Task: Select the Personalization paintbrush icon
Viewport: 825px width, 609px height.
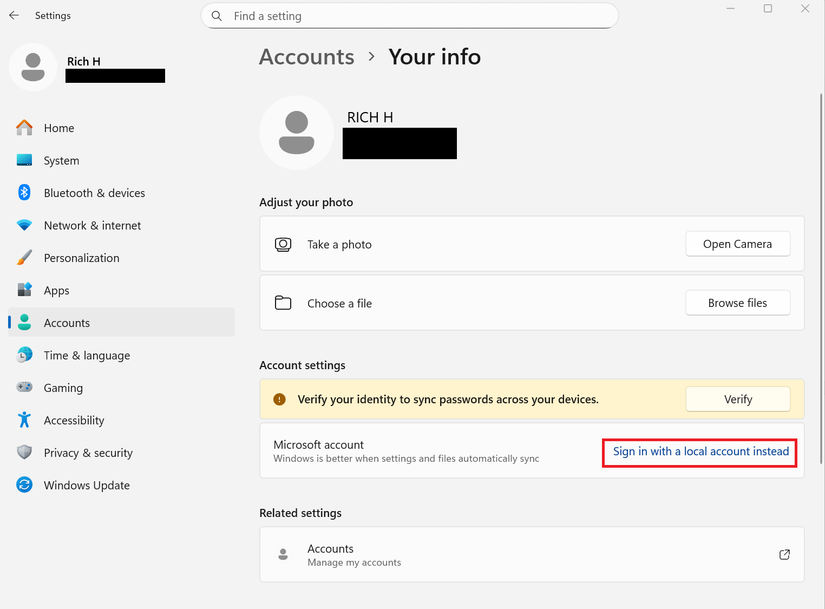Action: [x=24, y=257]
